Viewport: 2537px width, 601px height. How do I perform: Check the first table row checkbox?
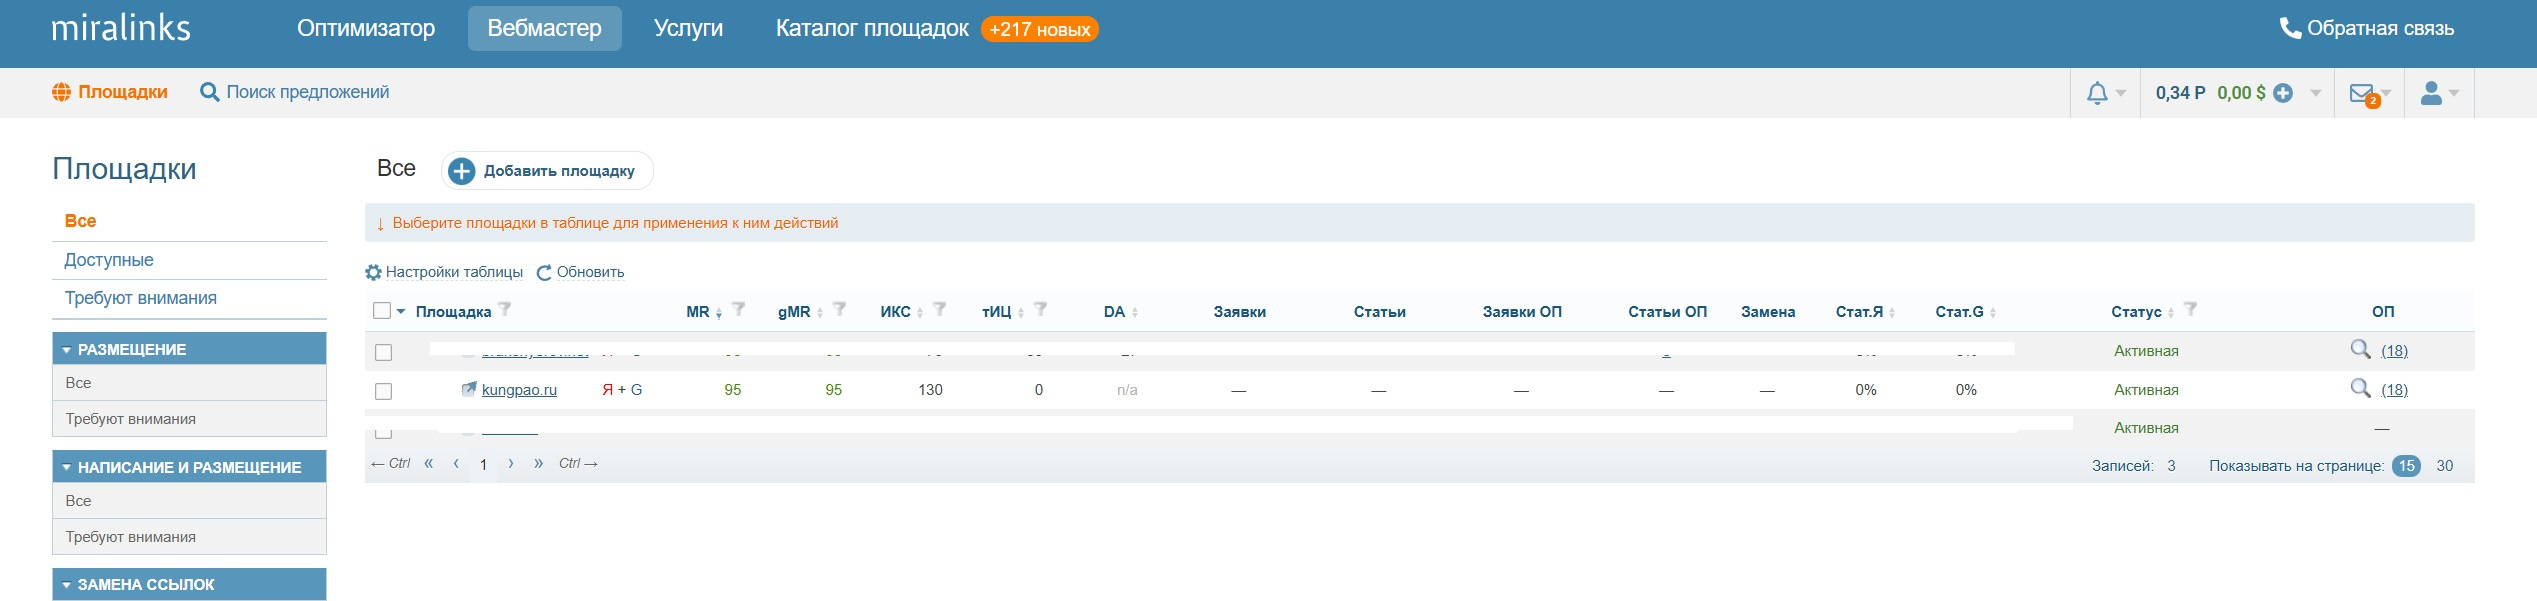coord(383,352)
